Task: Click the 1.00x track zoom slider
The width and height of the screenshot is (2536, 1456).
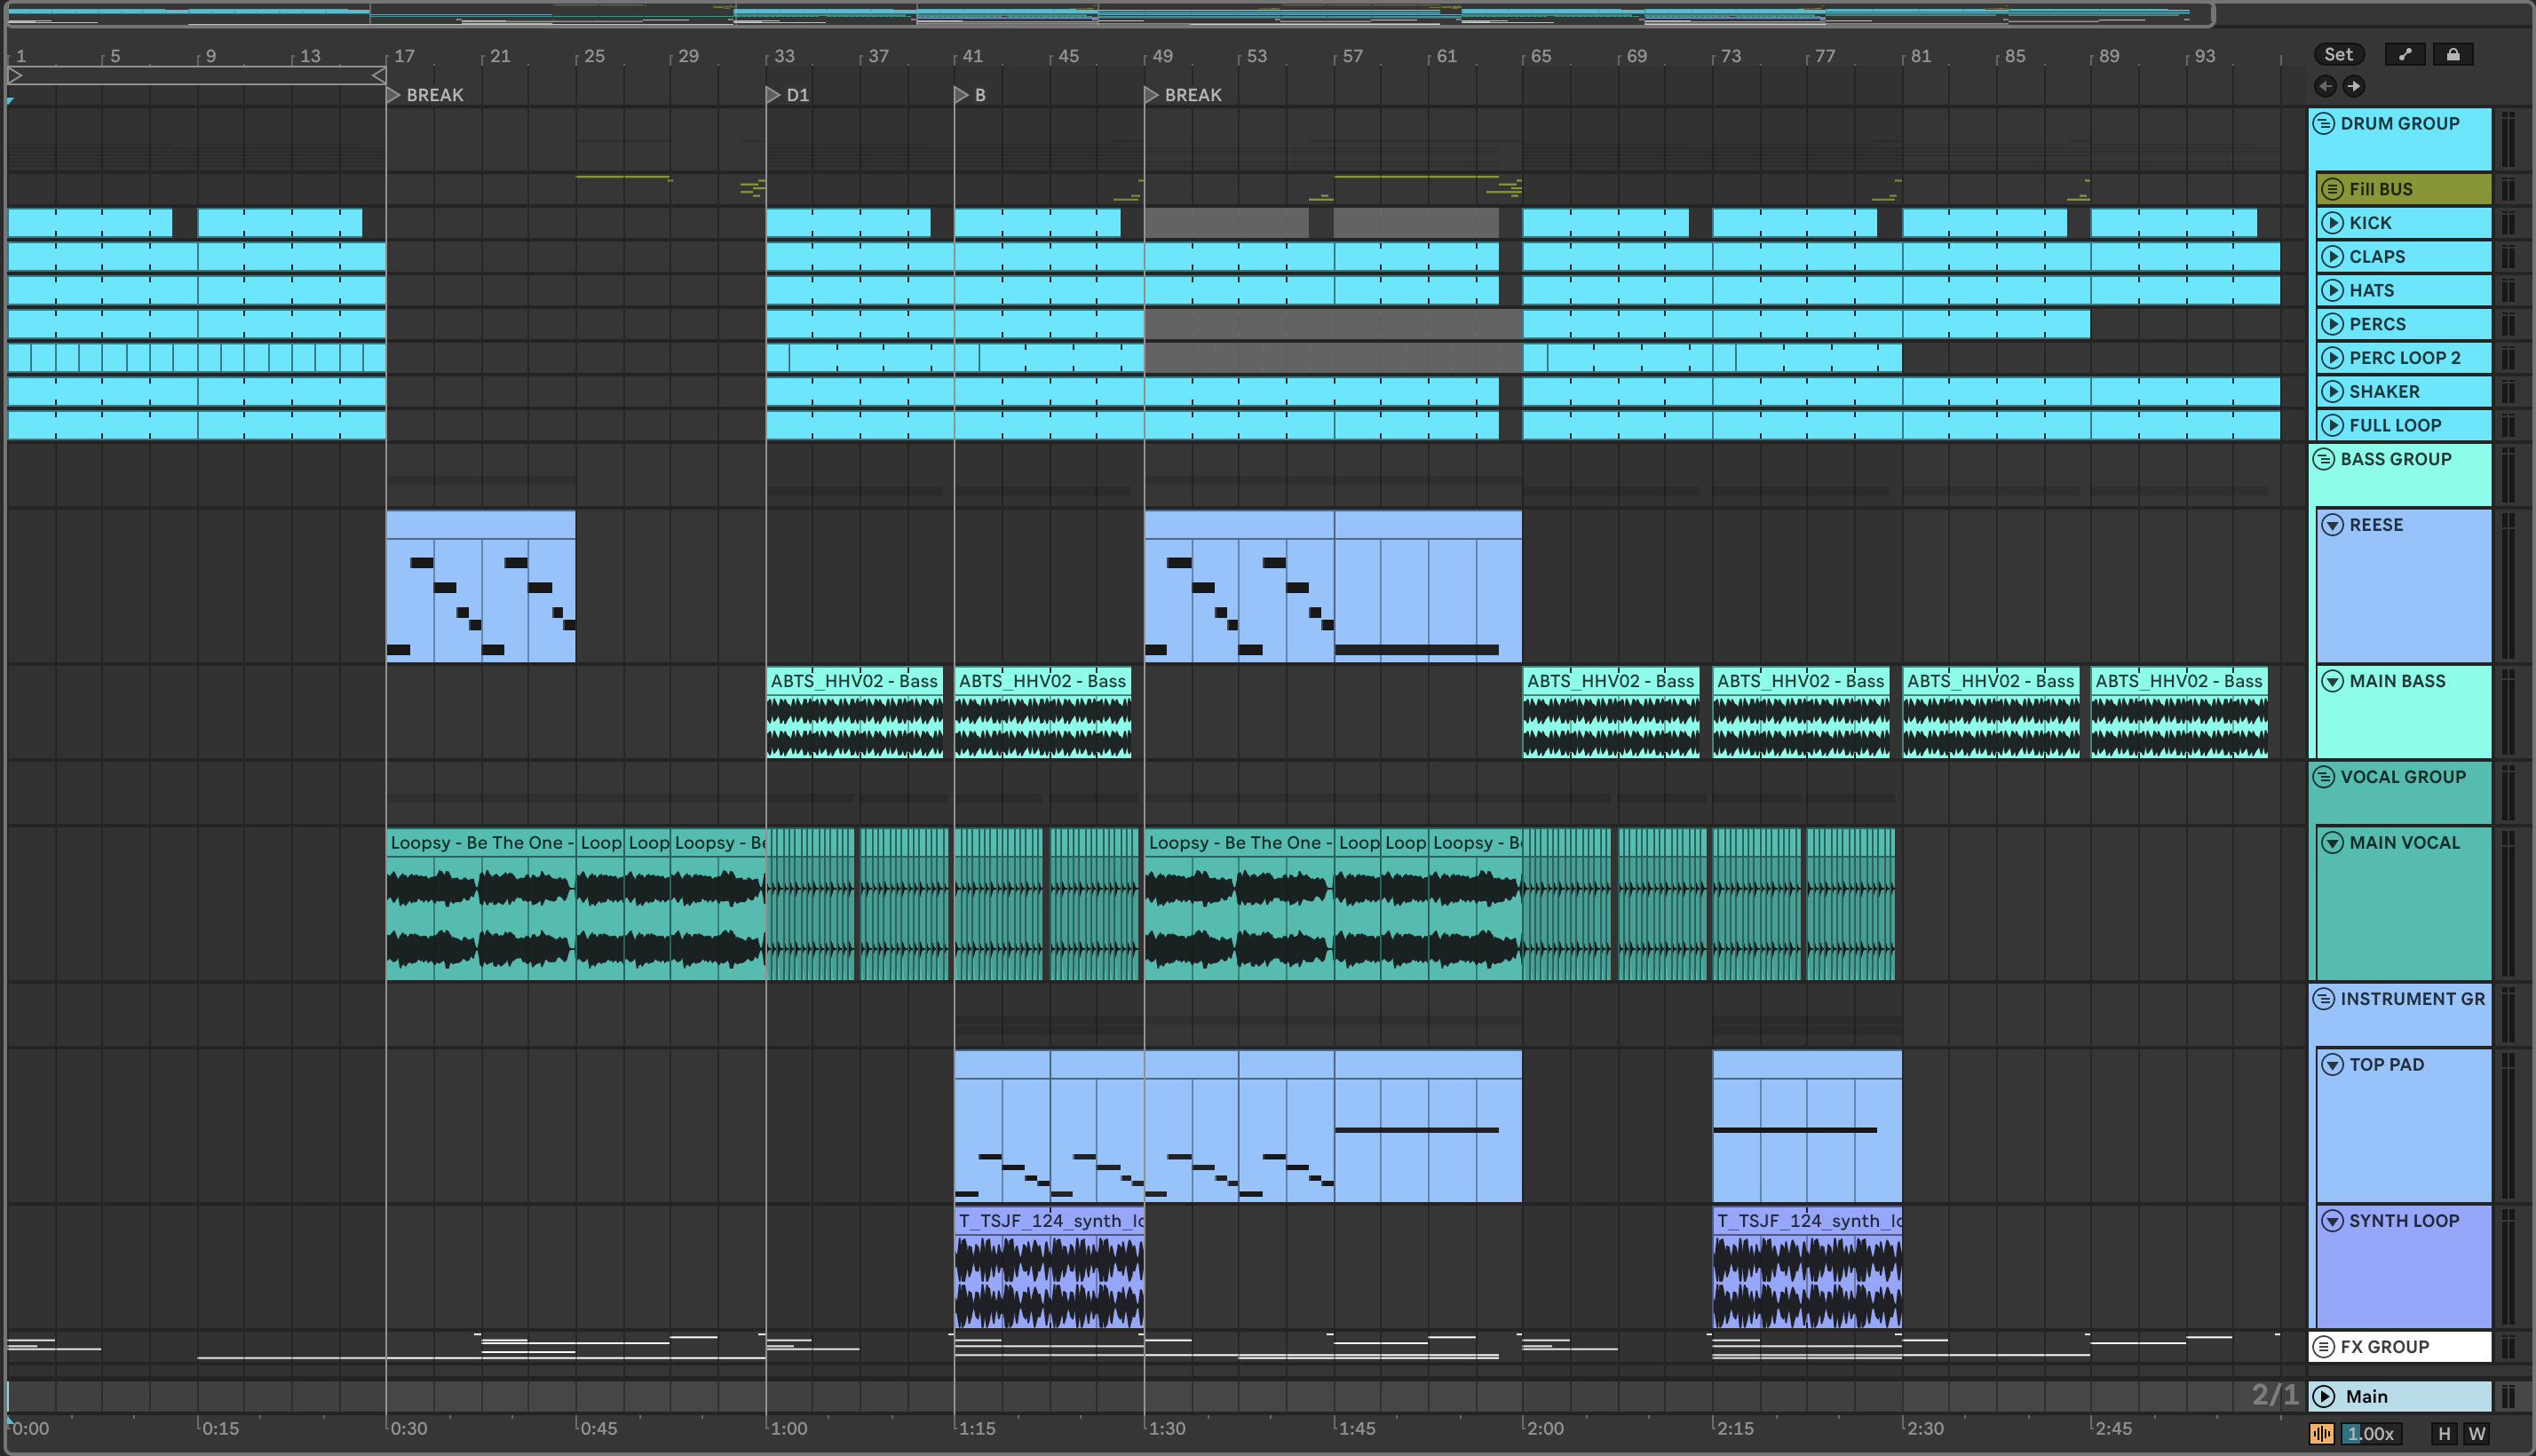Action: [2370, 1433]
